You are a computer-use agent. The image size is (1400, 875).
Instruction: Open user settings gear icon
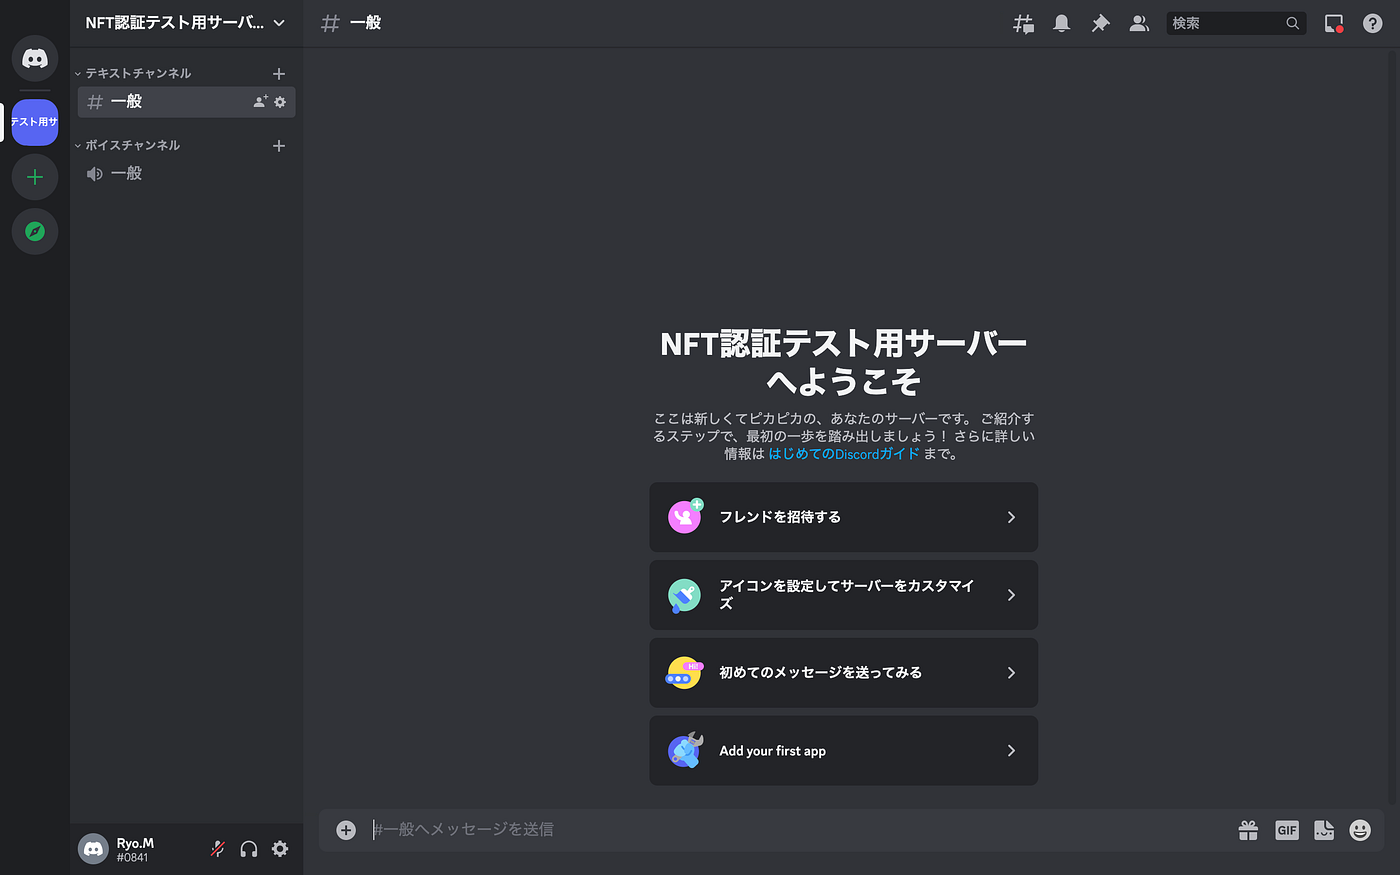(280, 849)
